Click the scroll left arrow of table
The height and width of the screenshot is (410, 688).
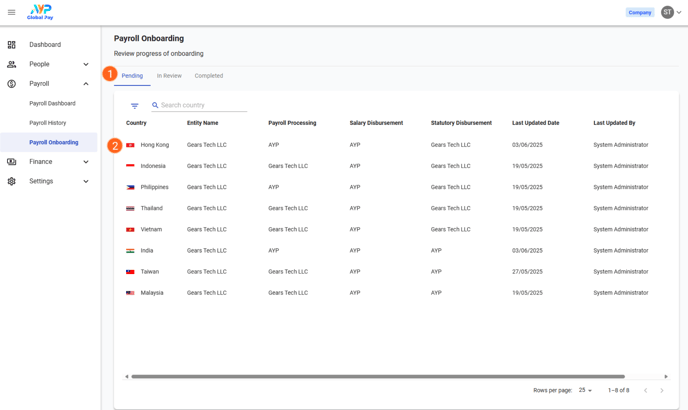pos(127,377)
